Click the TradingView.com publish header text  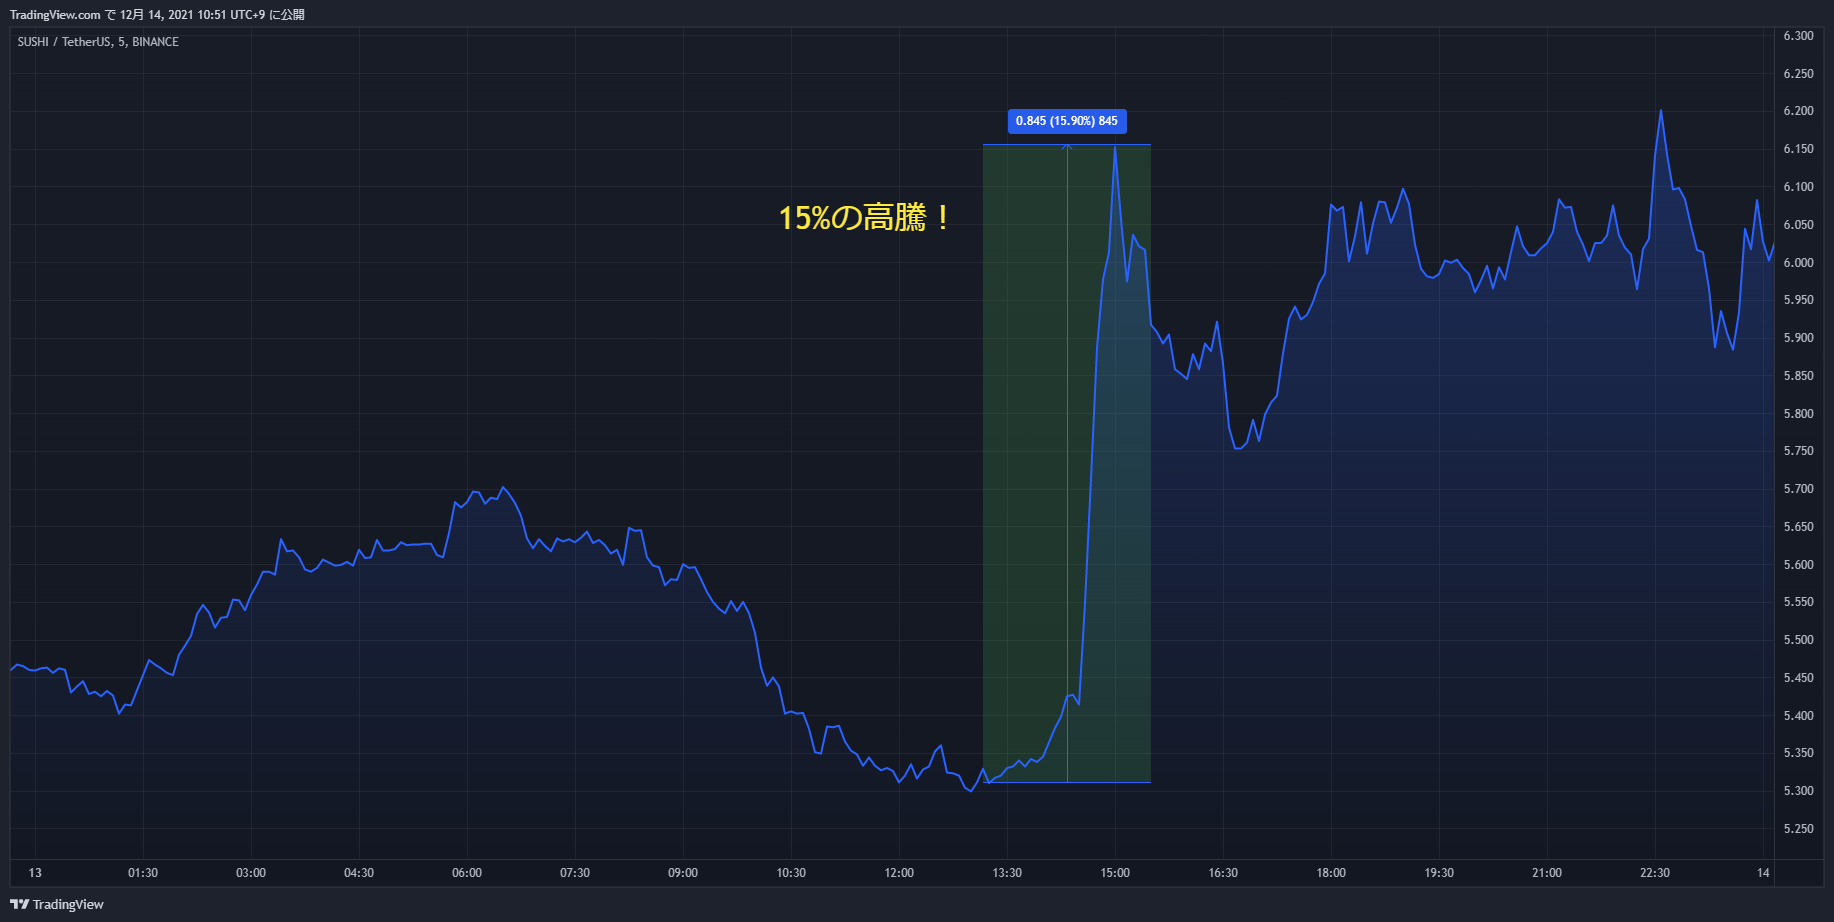[x=157, y=15]
